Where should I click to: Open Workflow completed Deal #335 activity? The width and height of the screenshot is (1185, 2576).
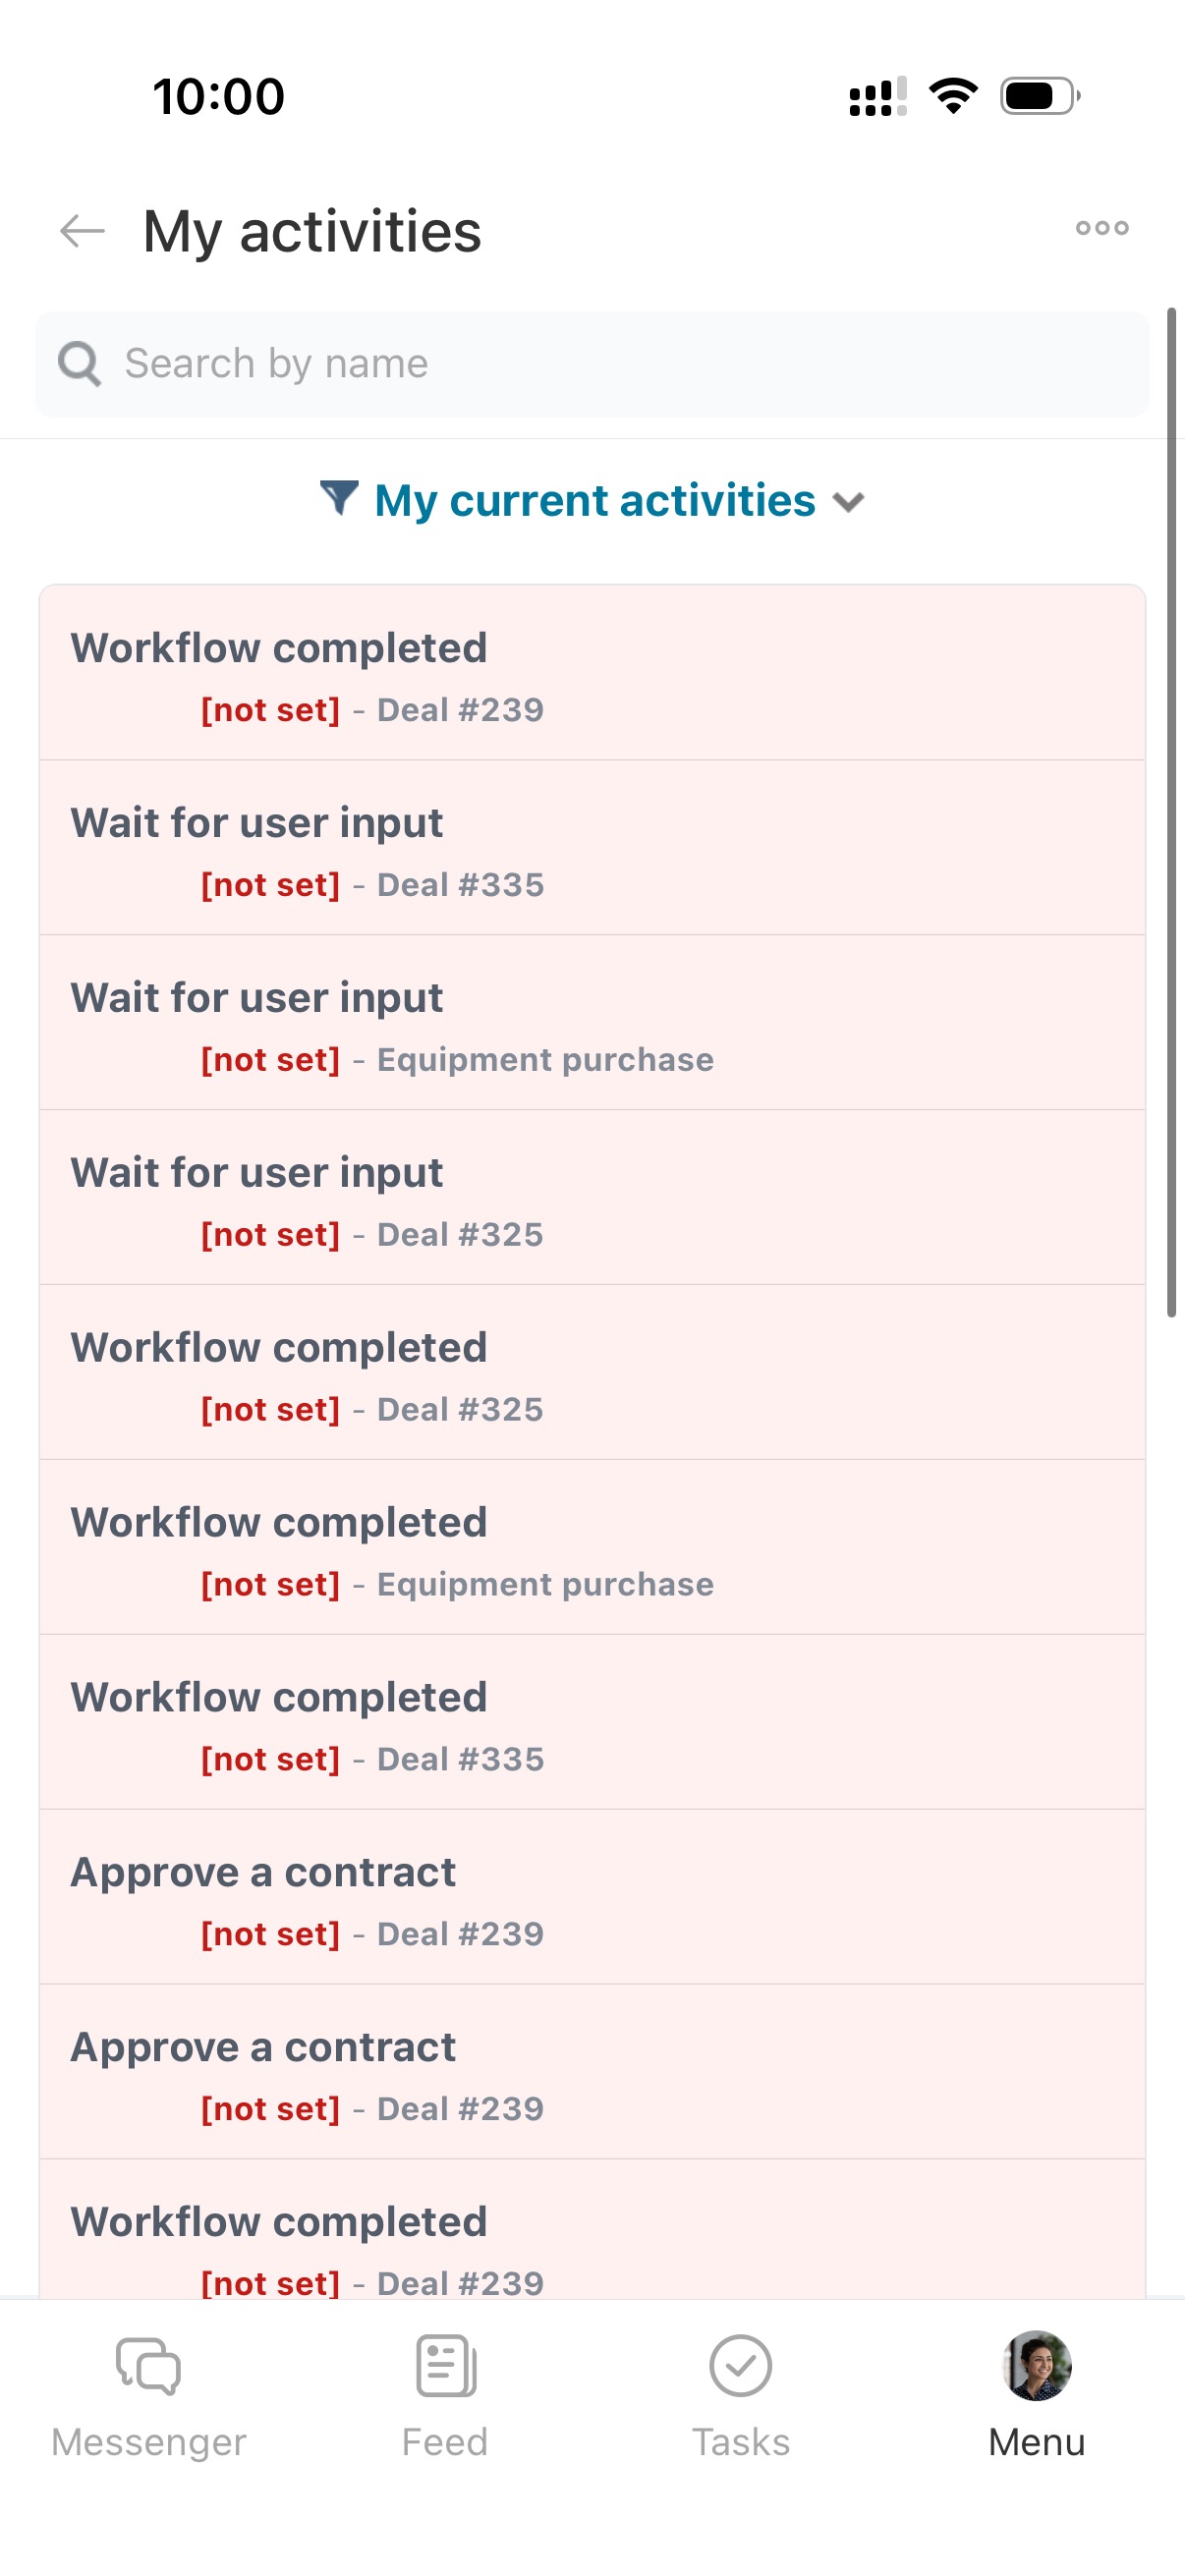pos(592,1723)
